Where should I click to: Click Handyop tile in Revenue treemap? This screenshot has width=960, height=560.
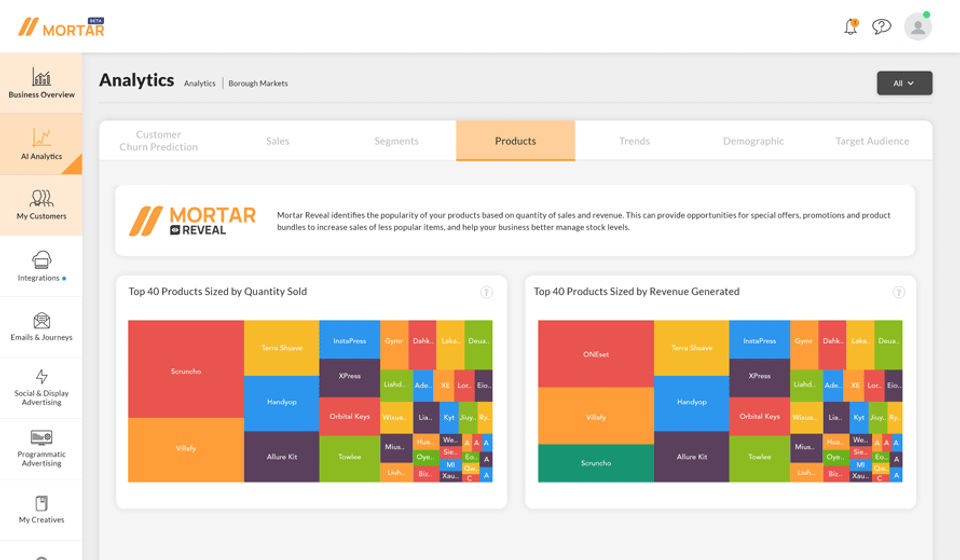click(x=692, y=403)
